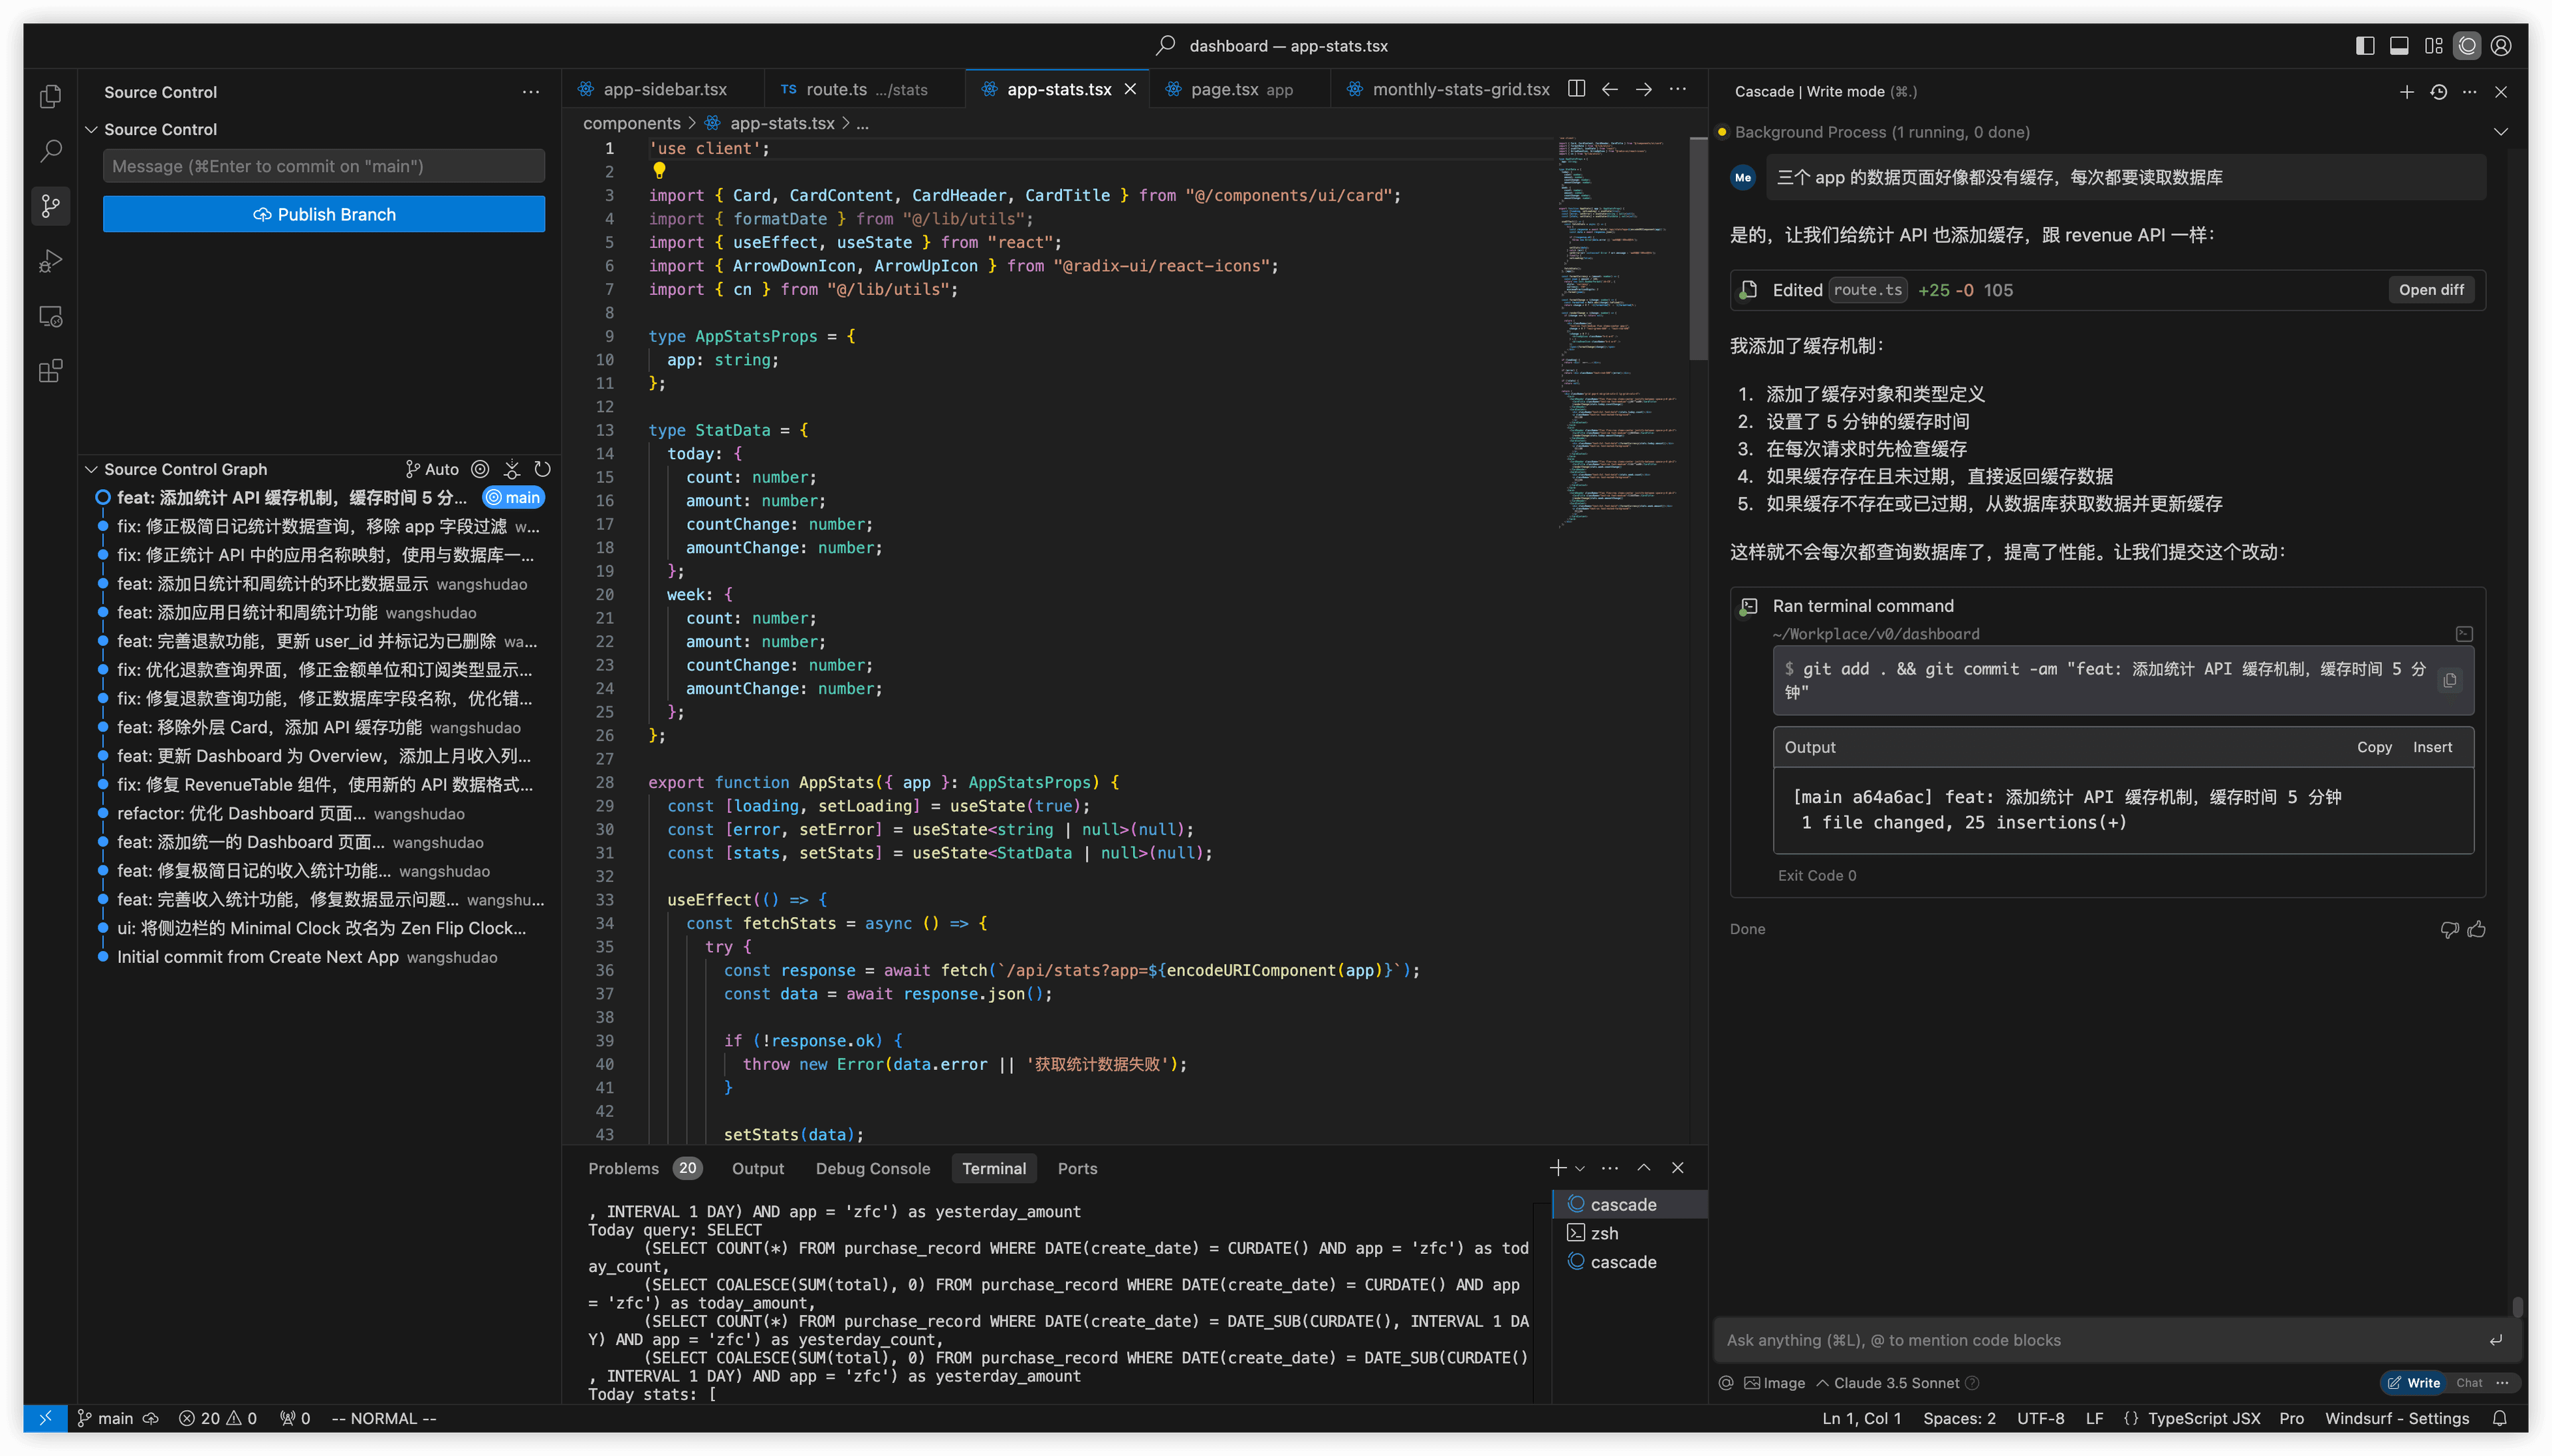Copy the git commit command
Viewport: 2552px width, 1456px height.
click(x=2449, y=680)
